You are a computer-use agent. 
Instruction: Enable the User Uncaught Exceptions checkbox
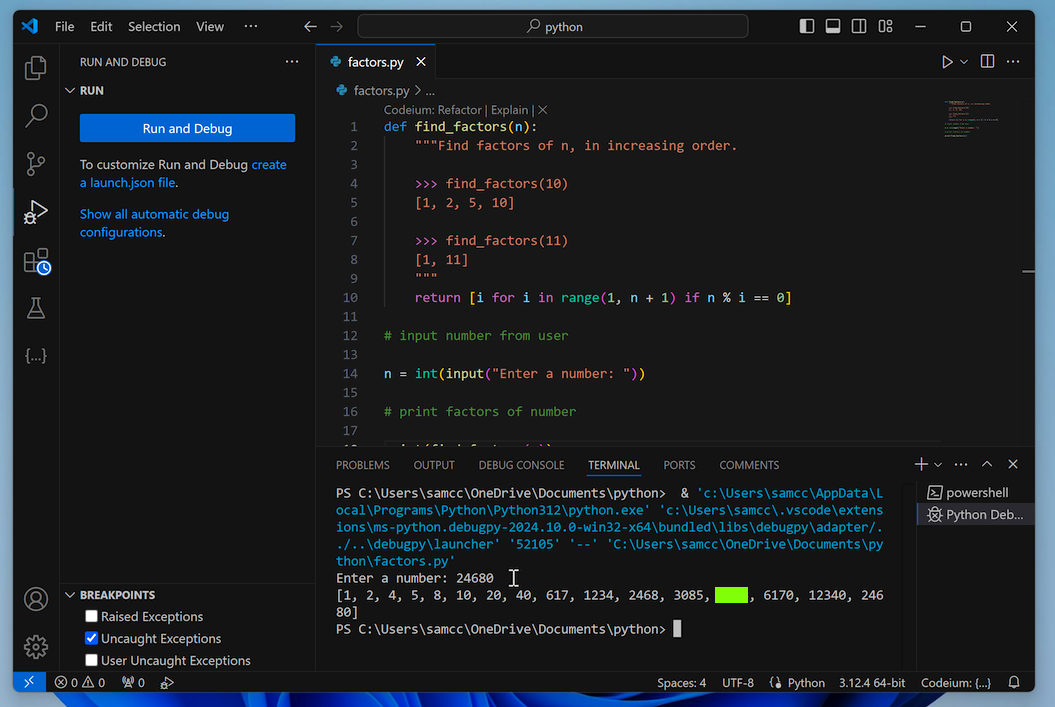(x=92, y=661)
